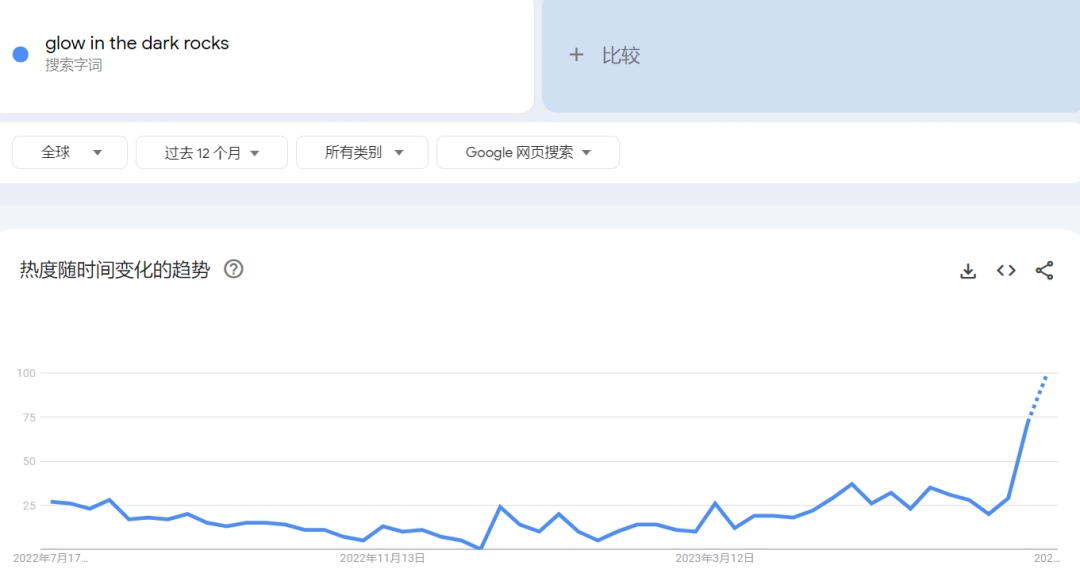The image size is (1080, 581).
Task: Click the 100 value on the y-axis
Action: pos(26,373)
